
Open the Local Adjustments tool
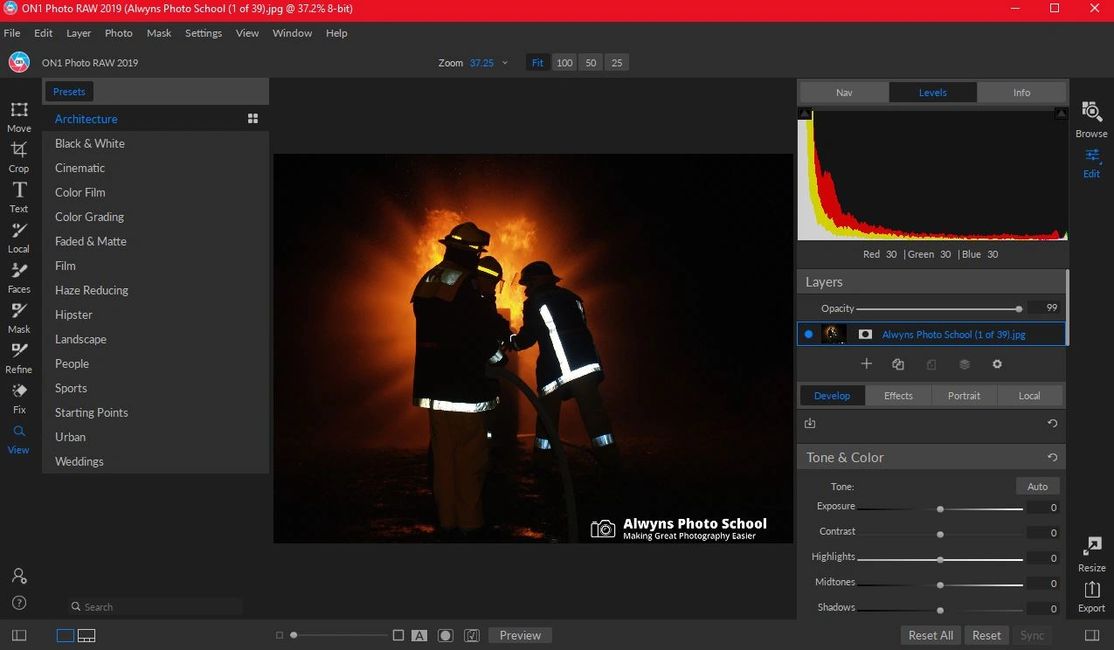(18, 236)
